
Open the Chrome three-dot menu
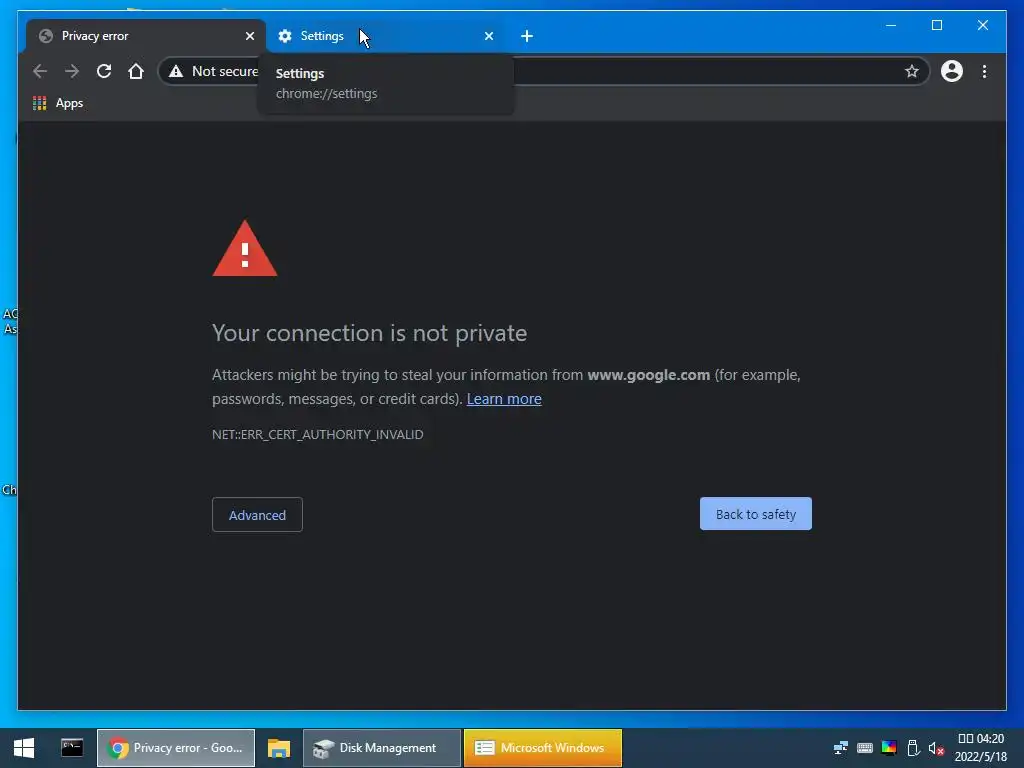(984, 71)
